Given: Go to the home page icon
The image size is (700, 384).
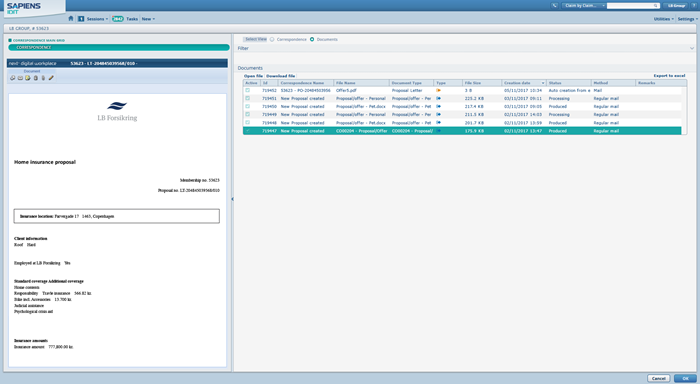Looking at the screenshot, I should pyautogui.click(x=71, y=19).
